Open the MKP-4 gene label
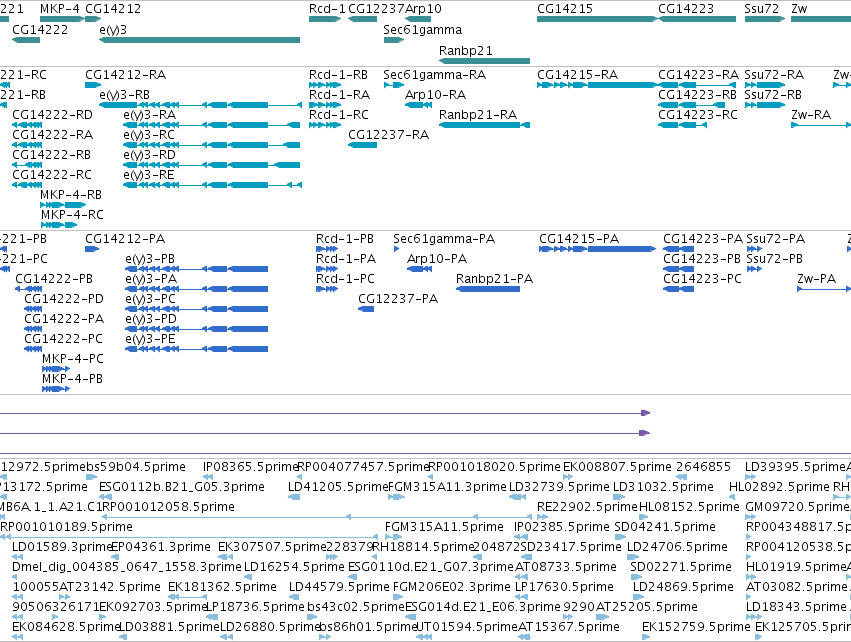This screenshot has width=851, height=642. tap(60, 9)
